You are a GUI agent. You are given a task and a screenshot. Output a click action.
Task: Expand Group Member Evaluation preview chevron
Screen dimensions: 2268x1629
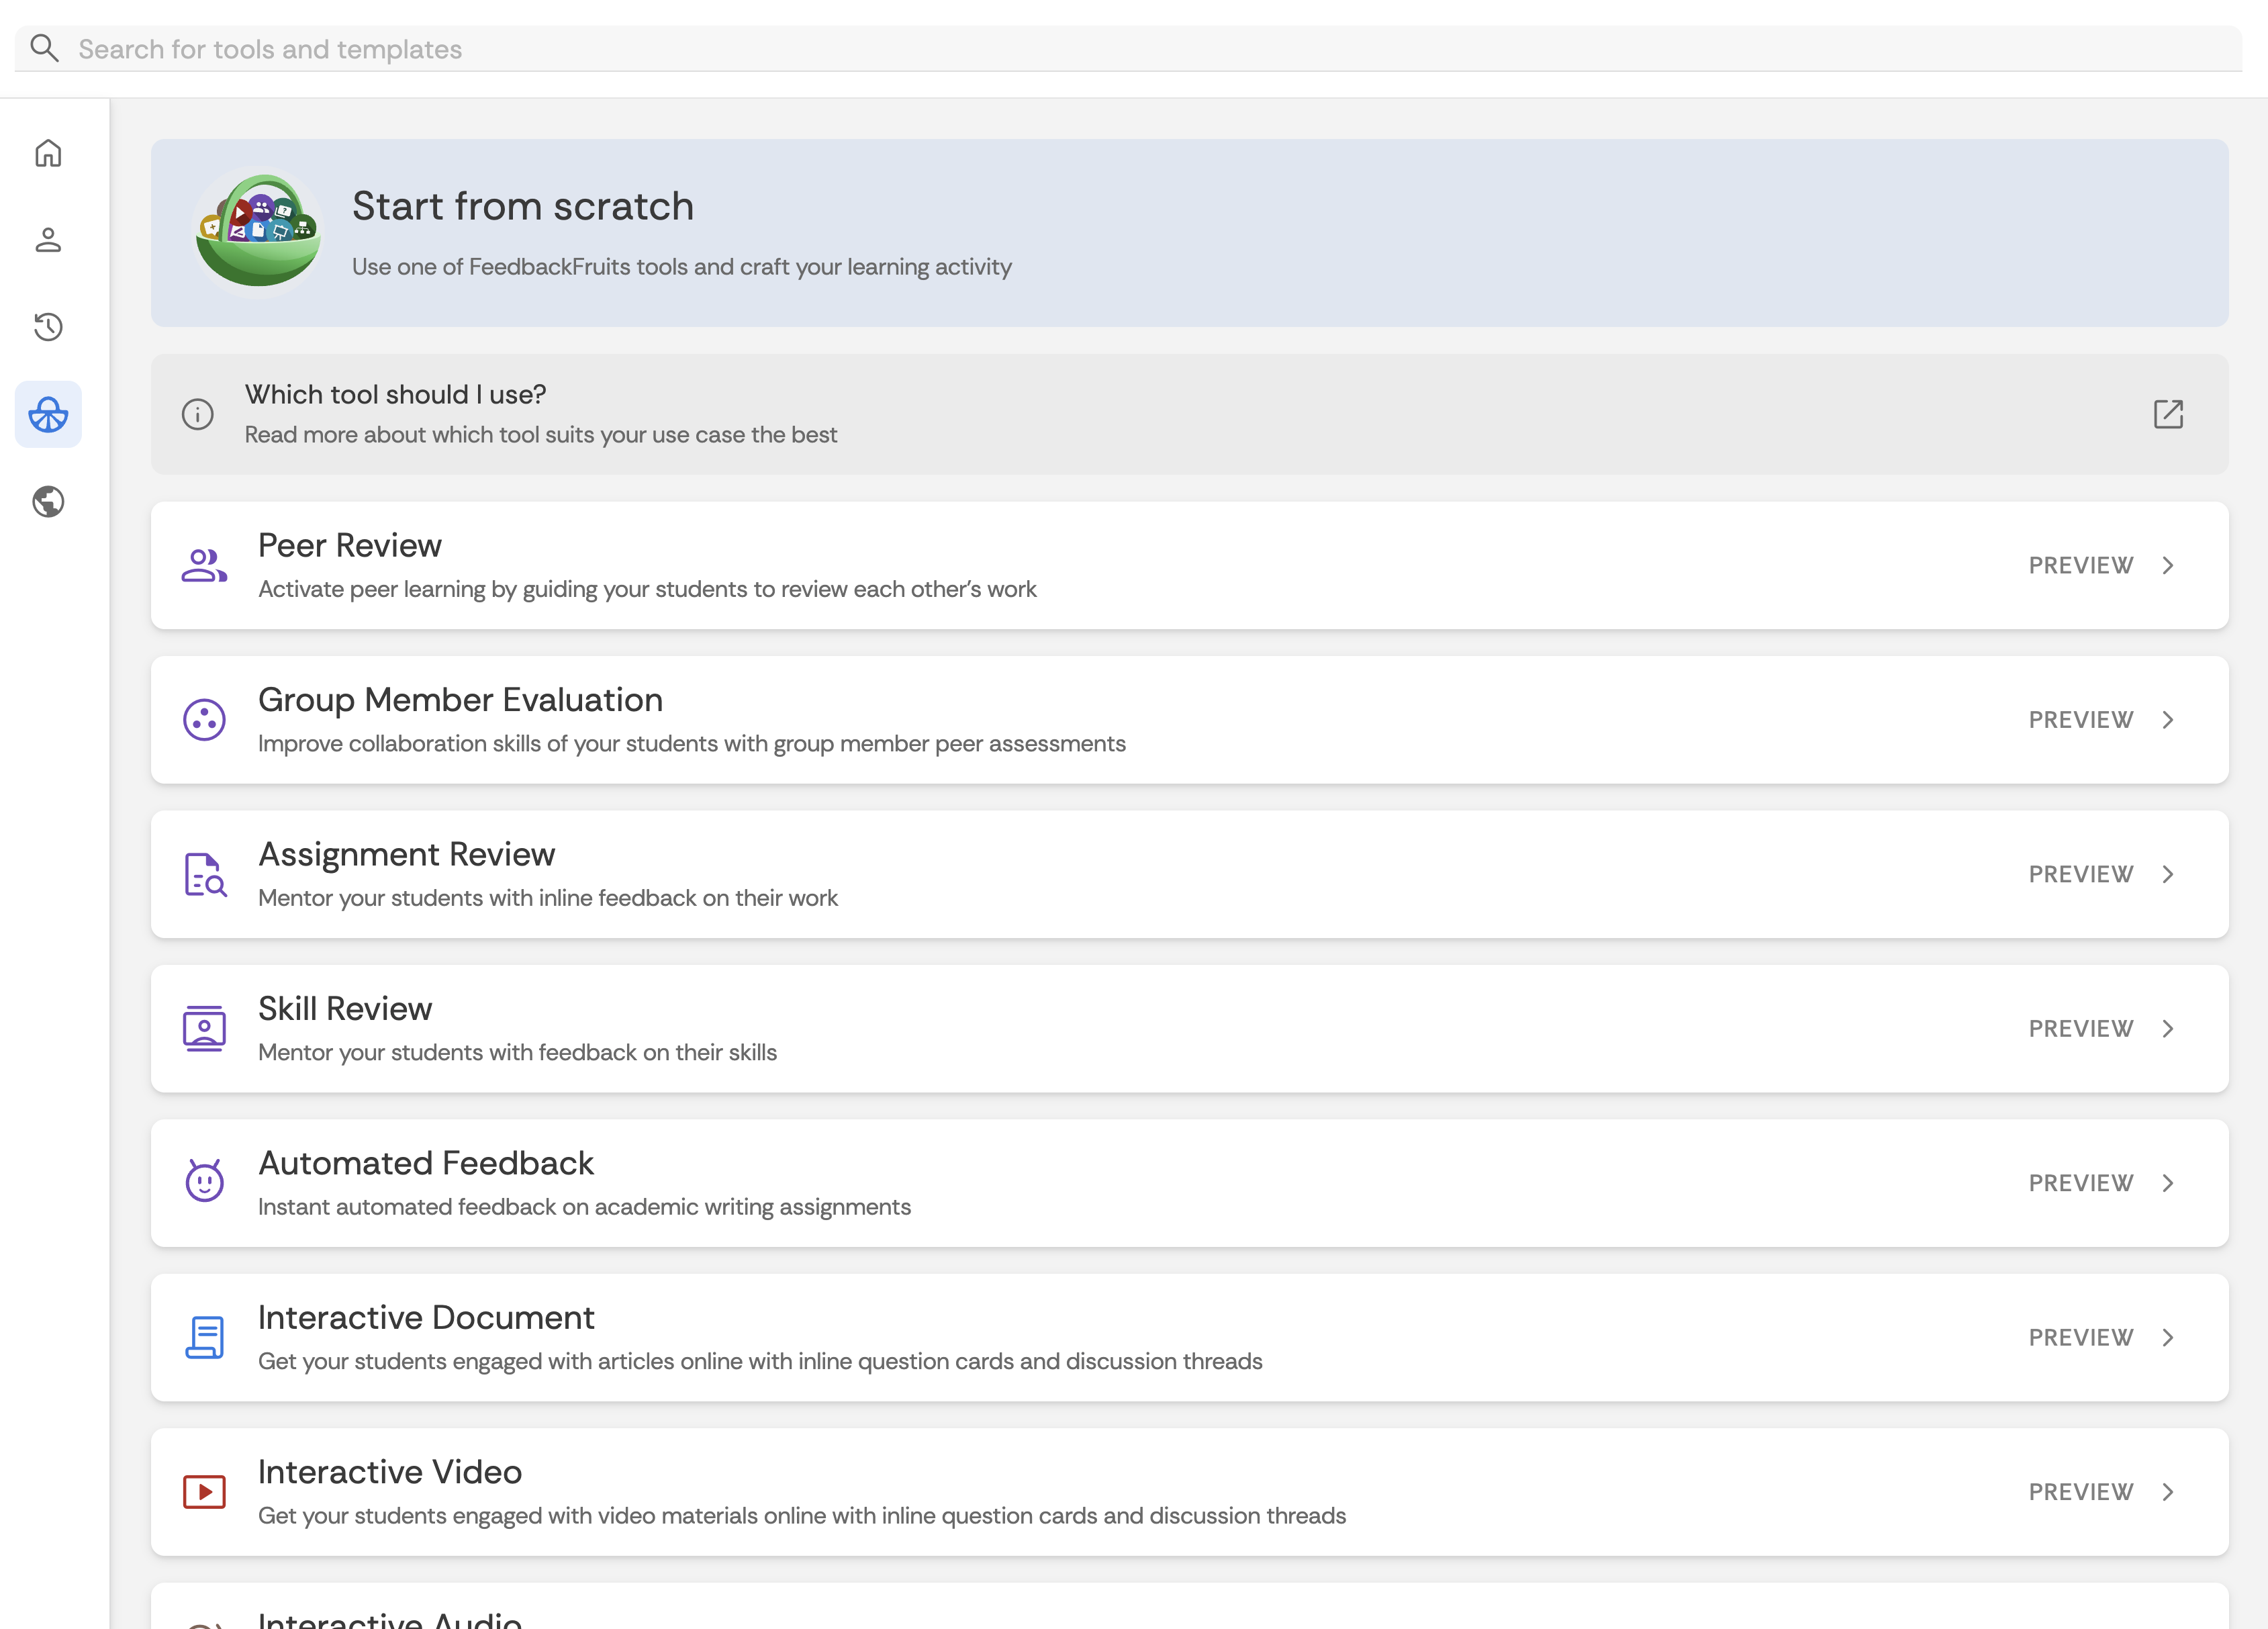[2168, 720]
